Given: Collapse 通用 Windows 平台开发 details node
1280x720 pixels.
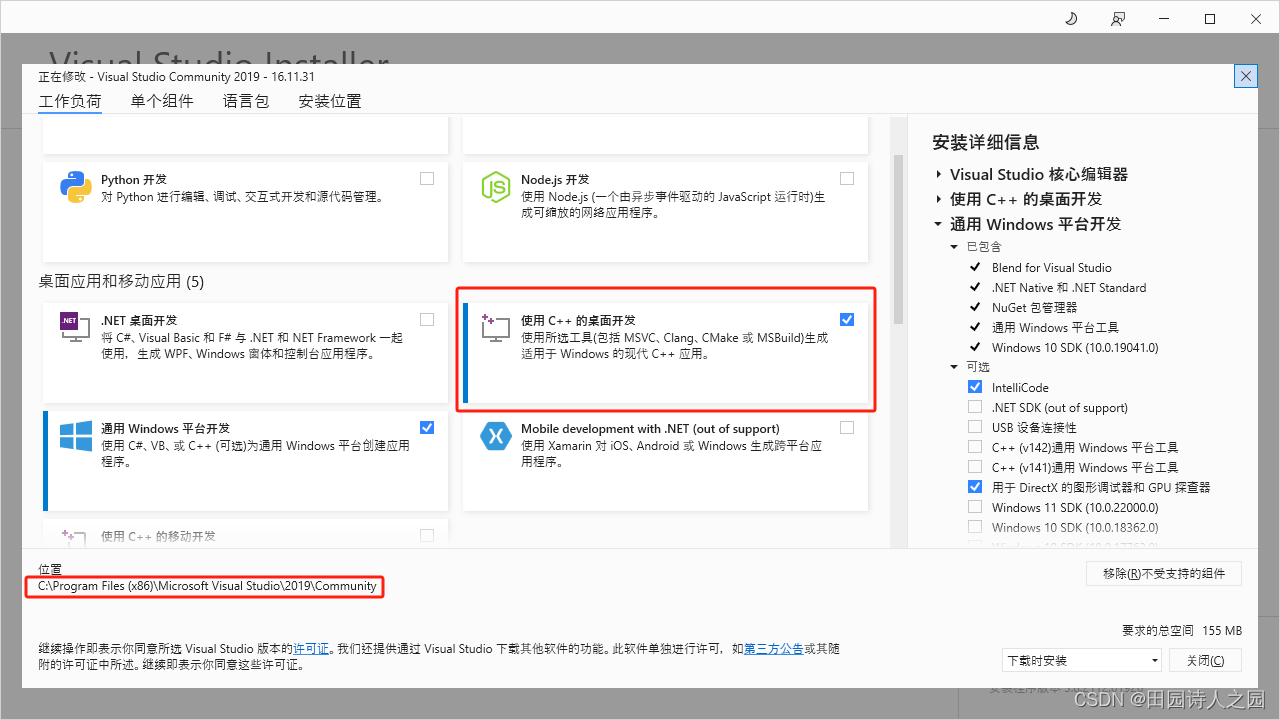Looking at the screenshot, I should pyautogui.click(x=939, y=224).
